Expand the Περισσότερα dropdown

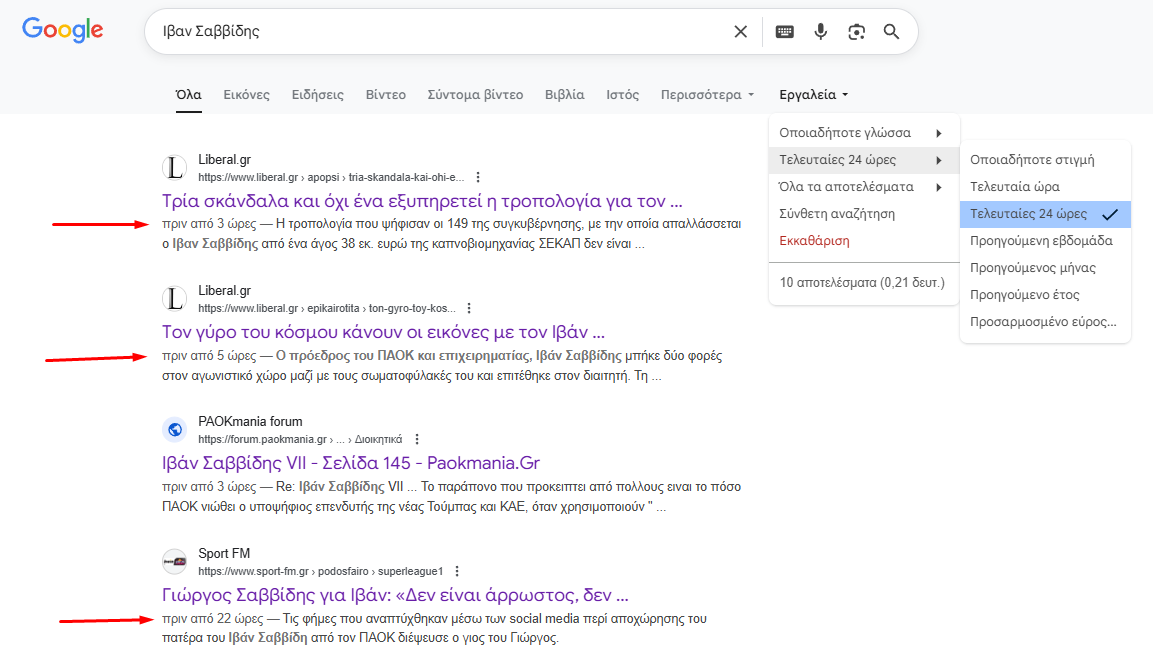[707, 95]
